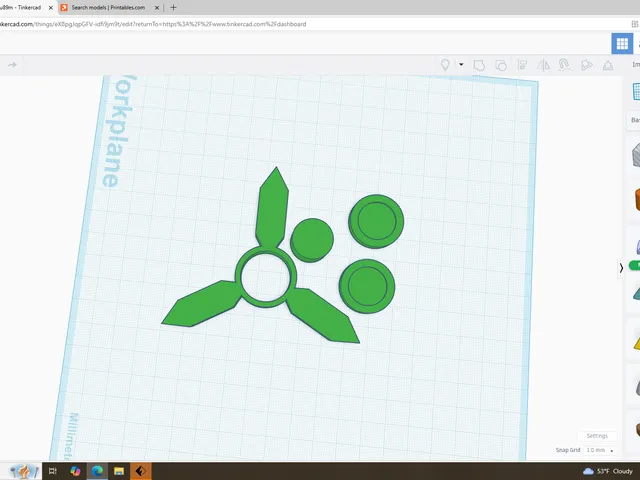Open the blue 3D design grid view button
Image resolution: width=640 pixels, height=480 pixels.
click(622, 43)
